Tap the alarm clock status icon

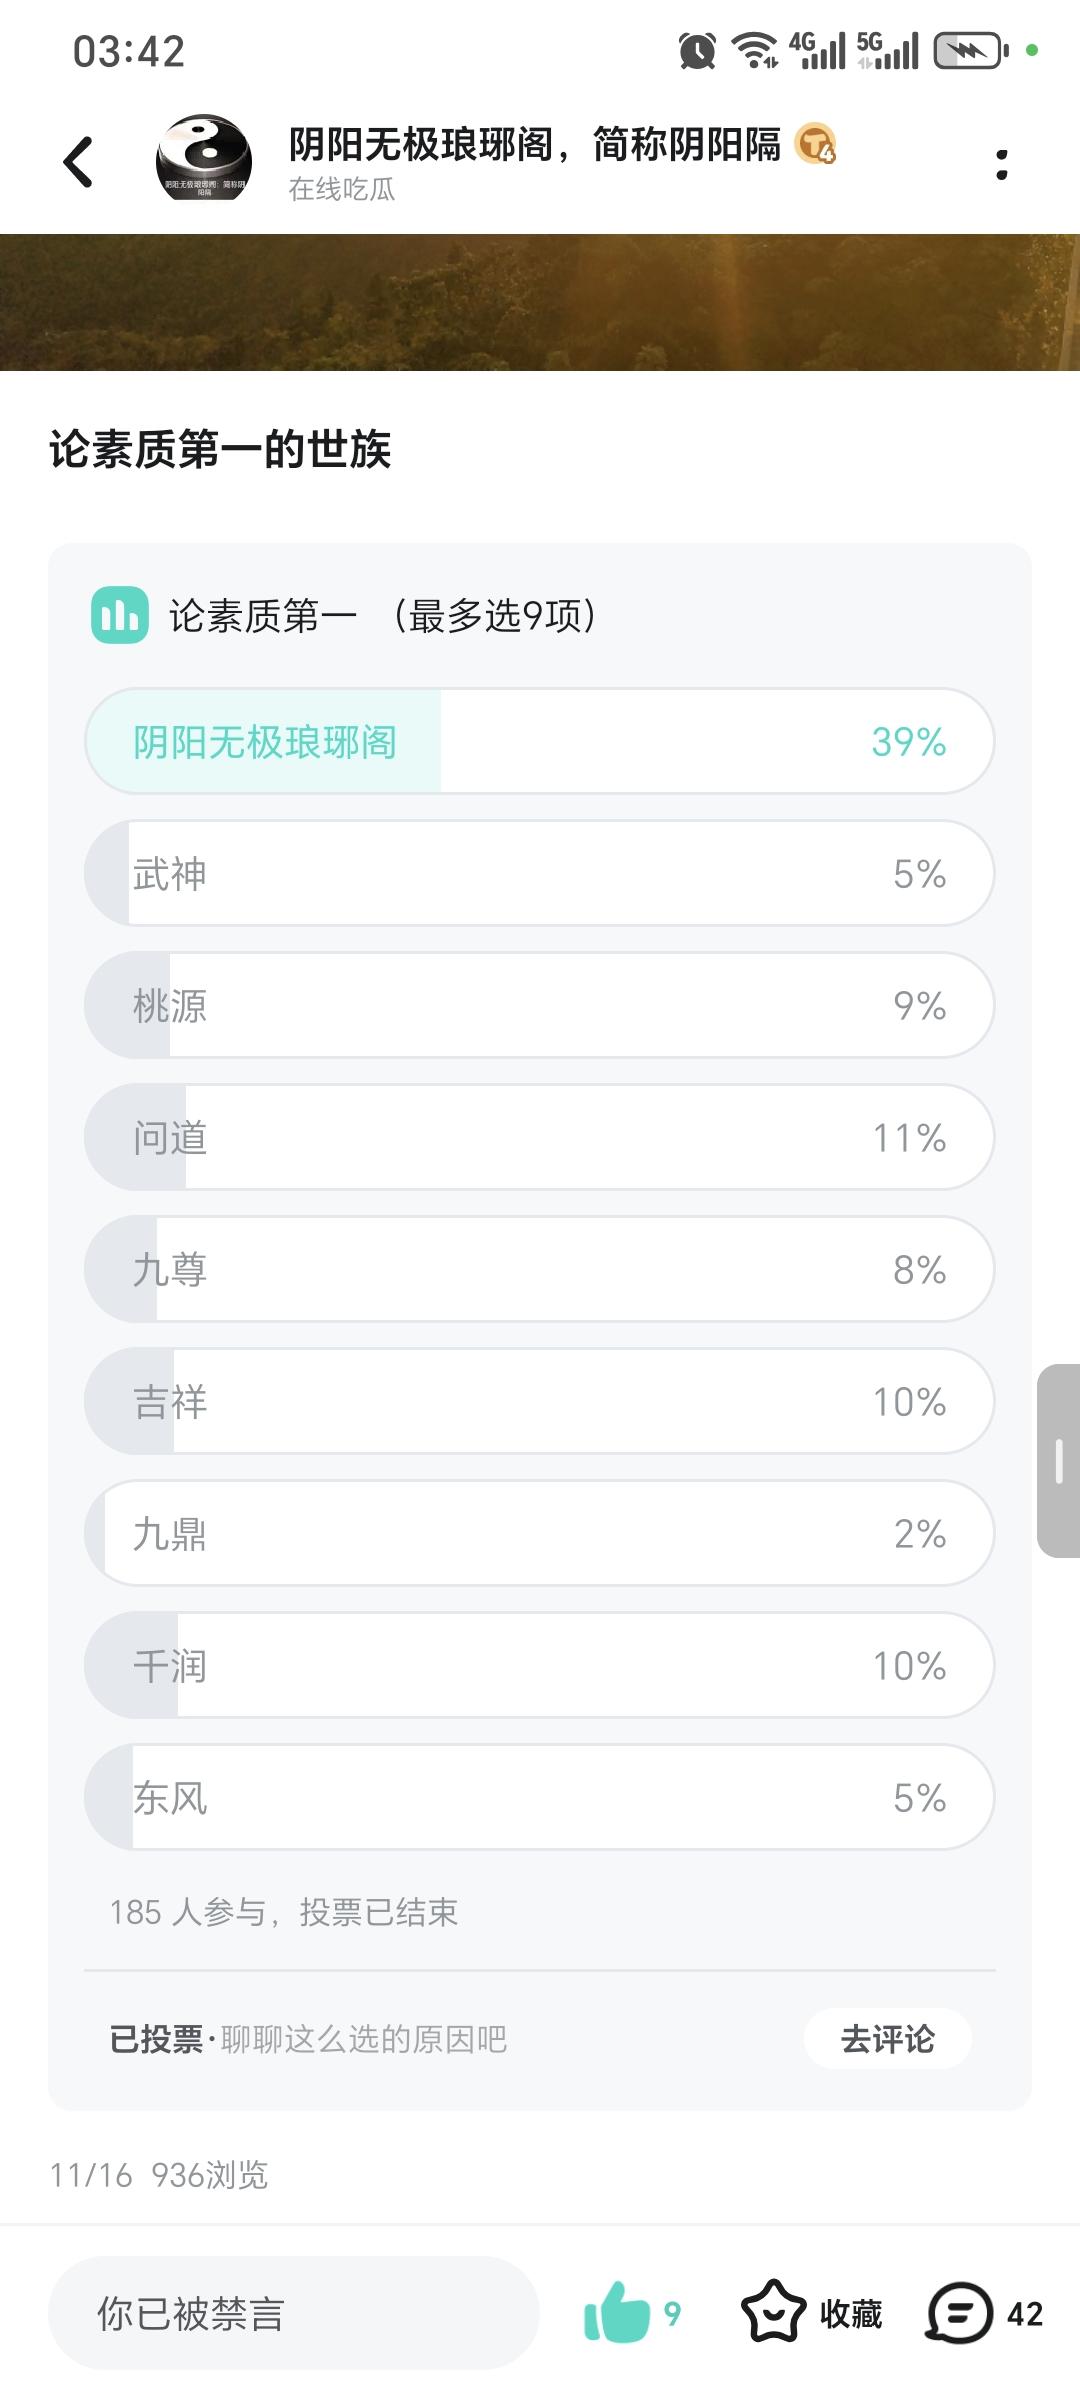point(697,50)
